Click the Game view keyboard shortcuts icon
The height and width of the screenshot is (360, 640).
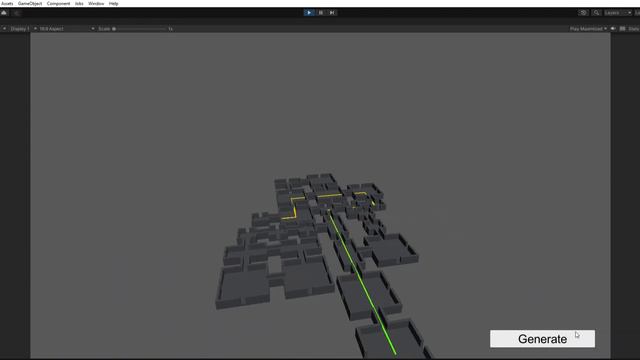[622, 29]
